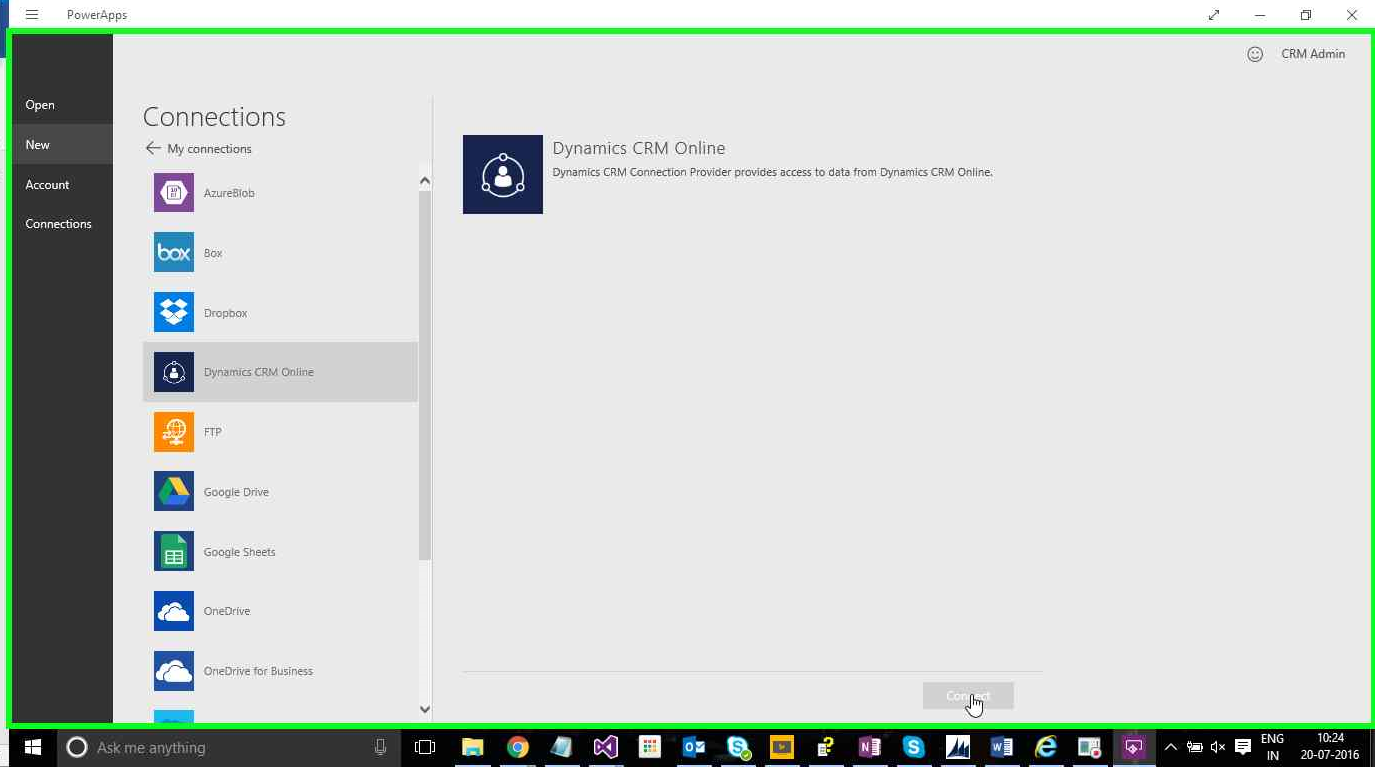Select the Box connection icon

tap(174, 252)
